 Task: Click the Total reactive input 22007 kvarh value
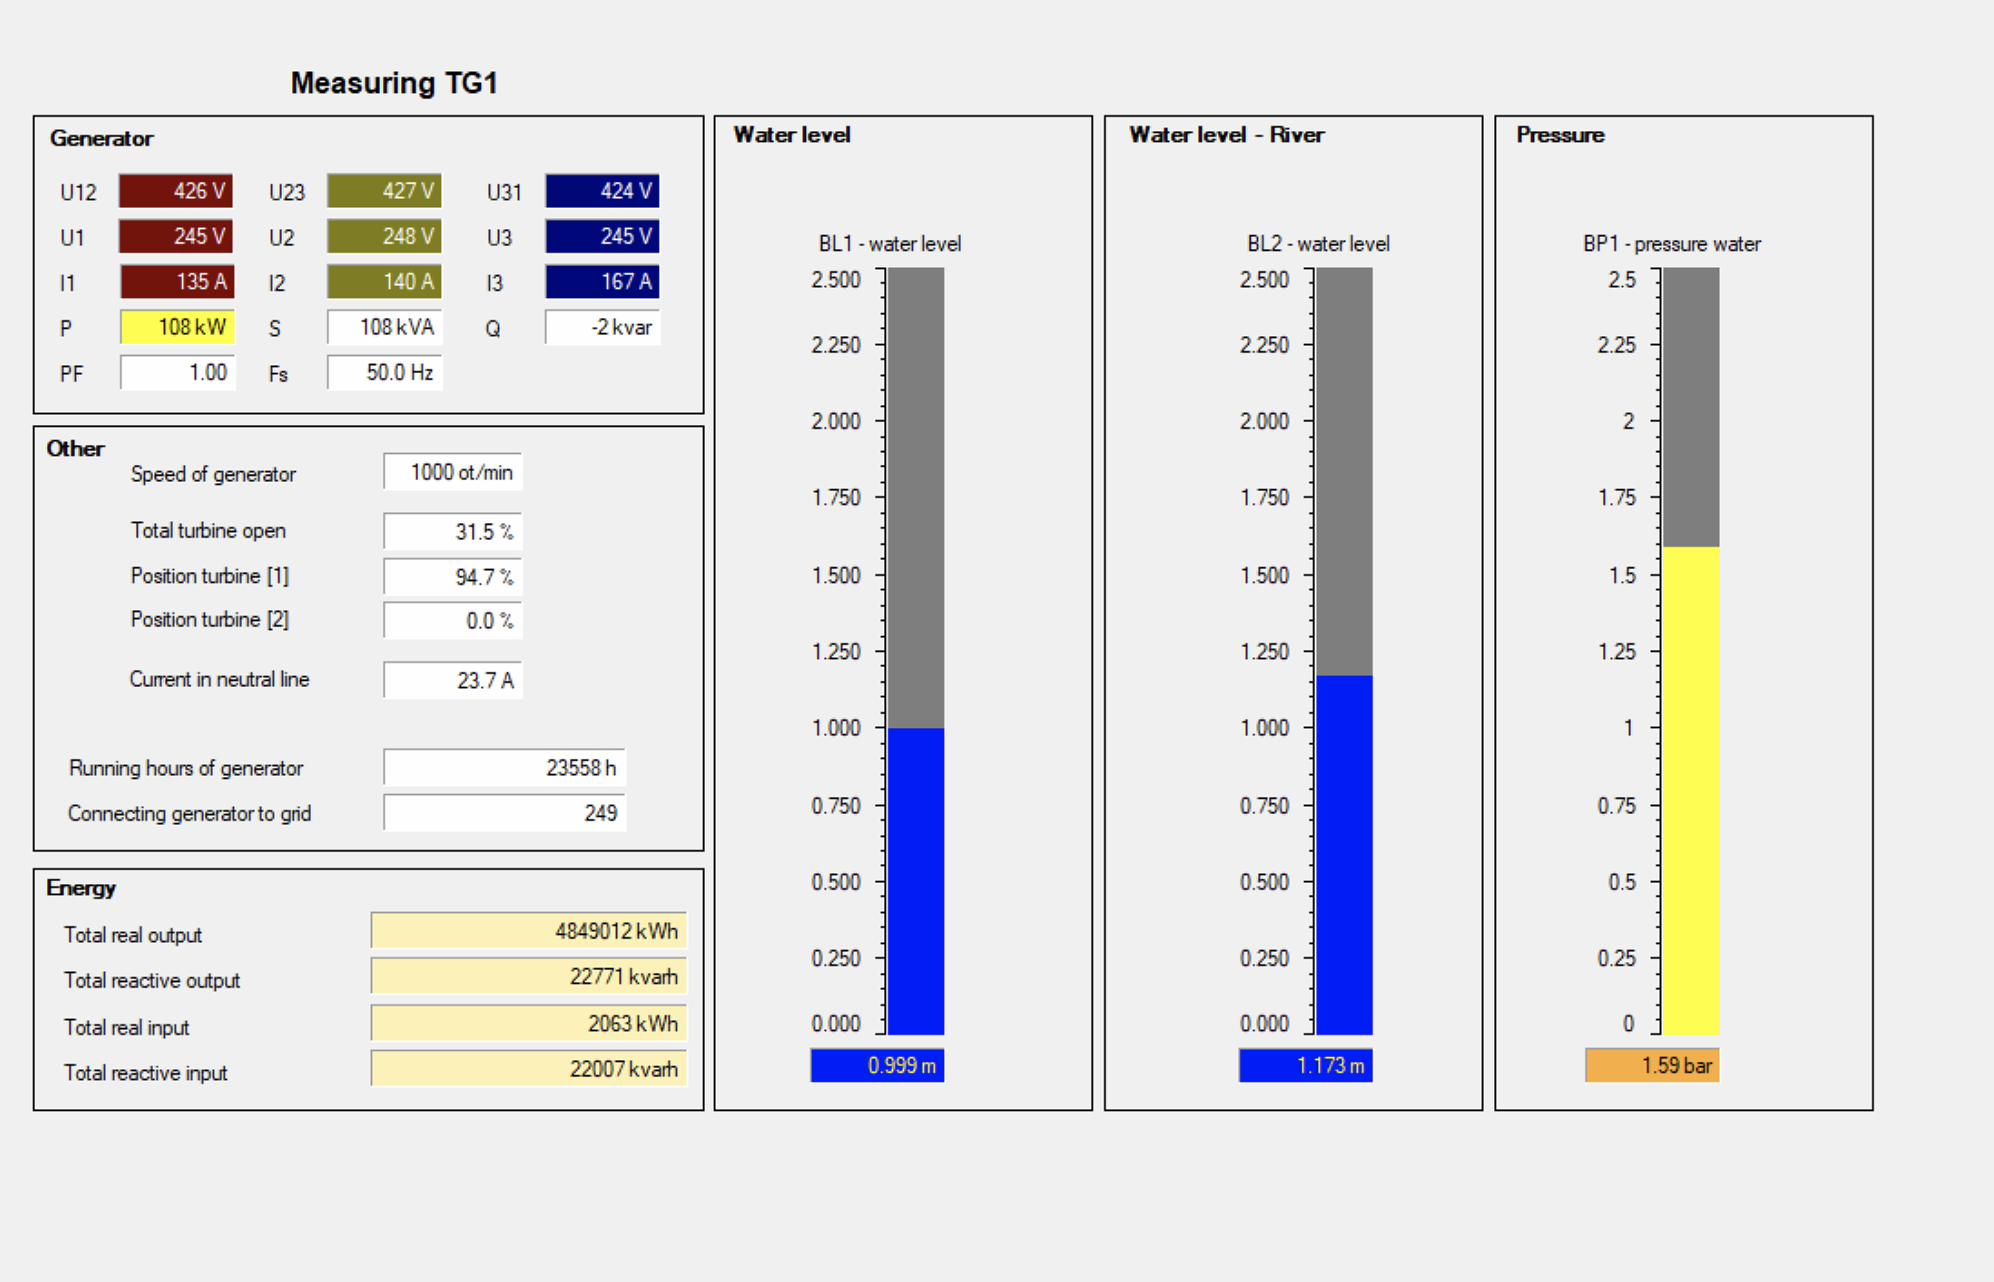528,1069
